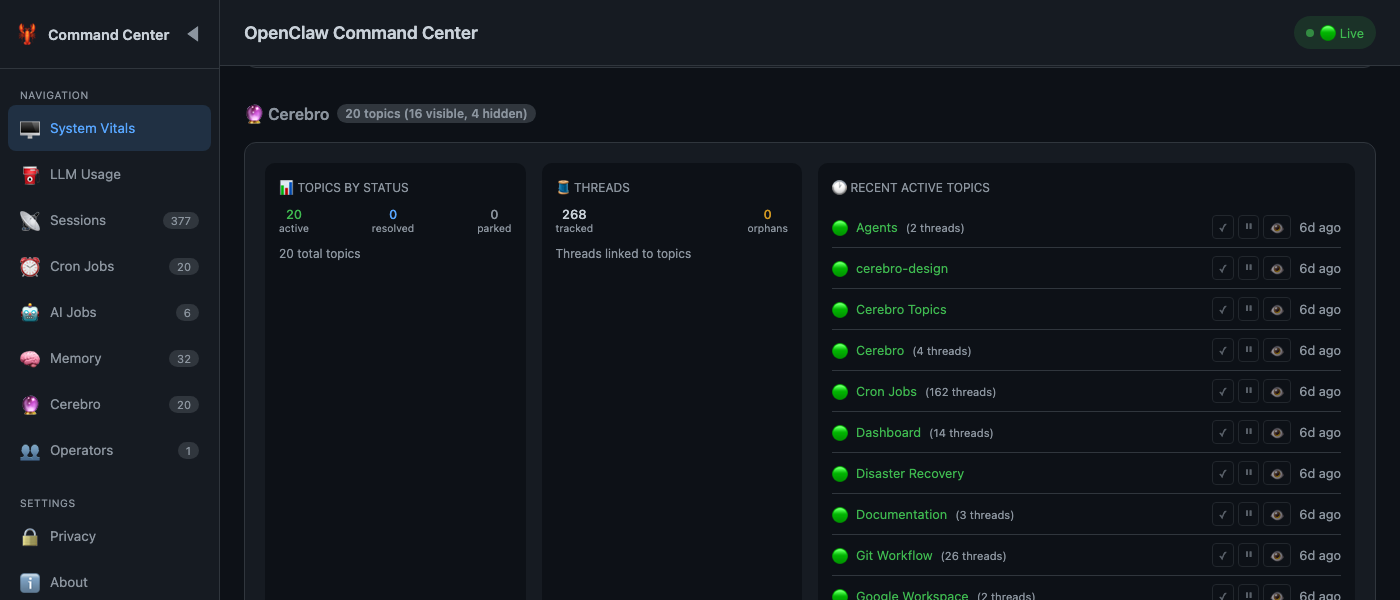Open the Cron Jobs topic link
This screenshot has width=1400, height=600.
[x=886, y=392]
